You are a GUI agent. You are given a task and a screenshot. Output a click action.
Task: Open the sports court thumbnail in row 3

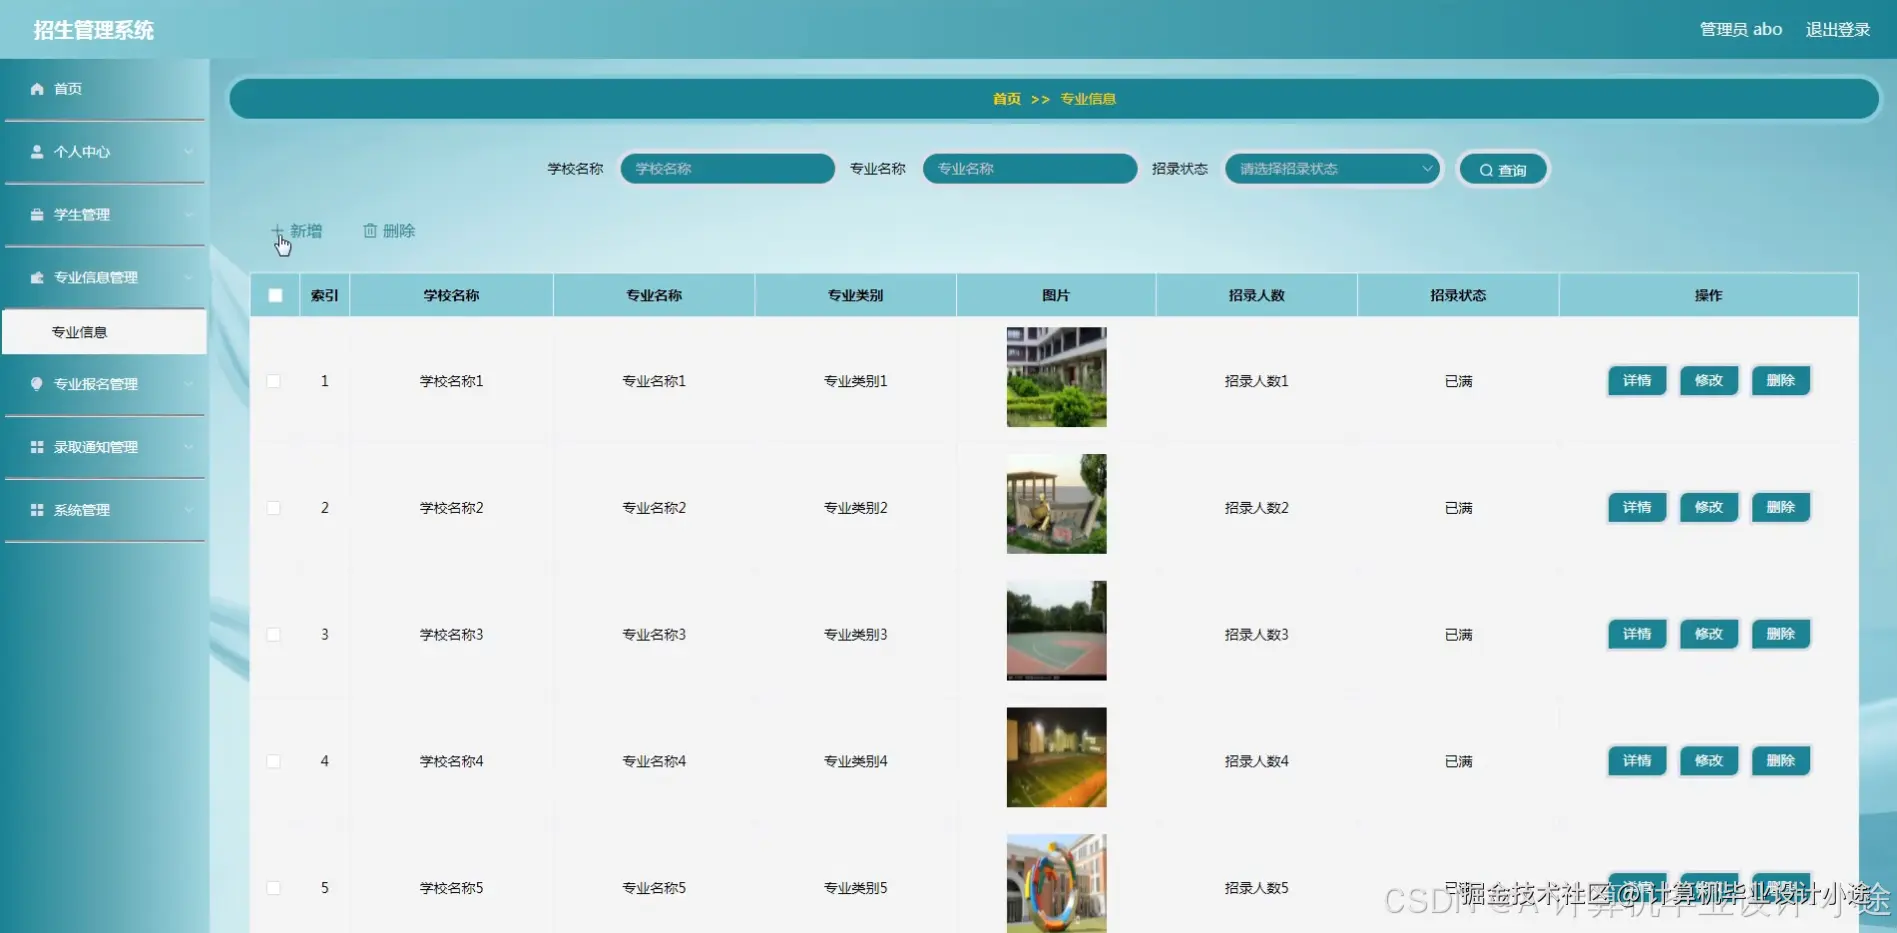[x=1056, y=631]
